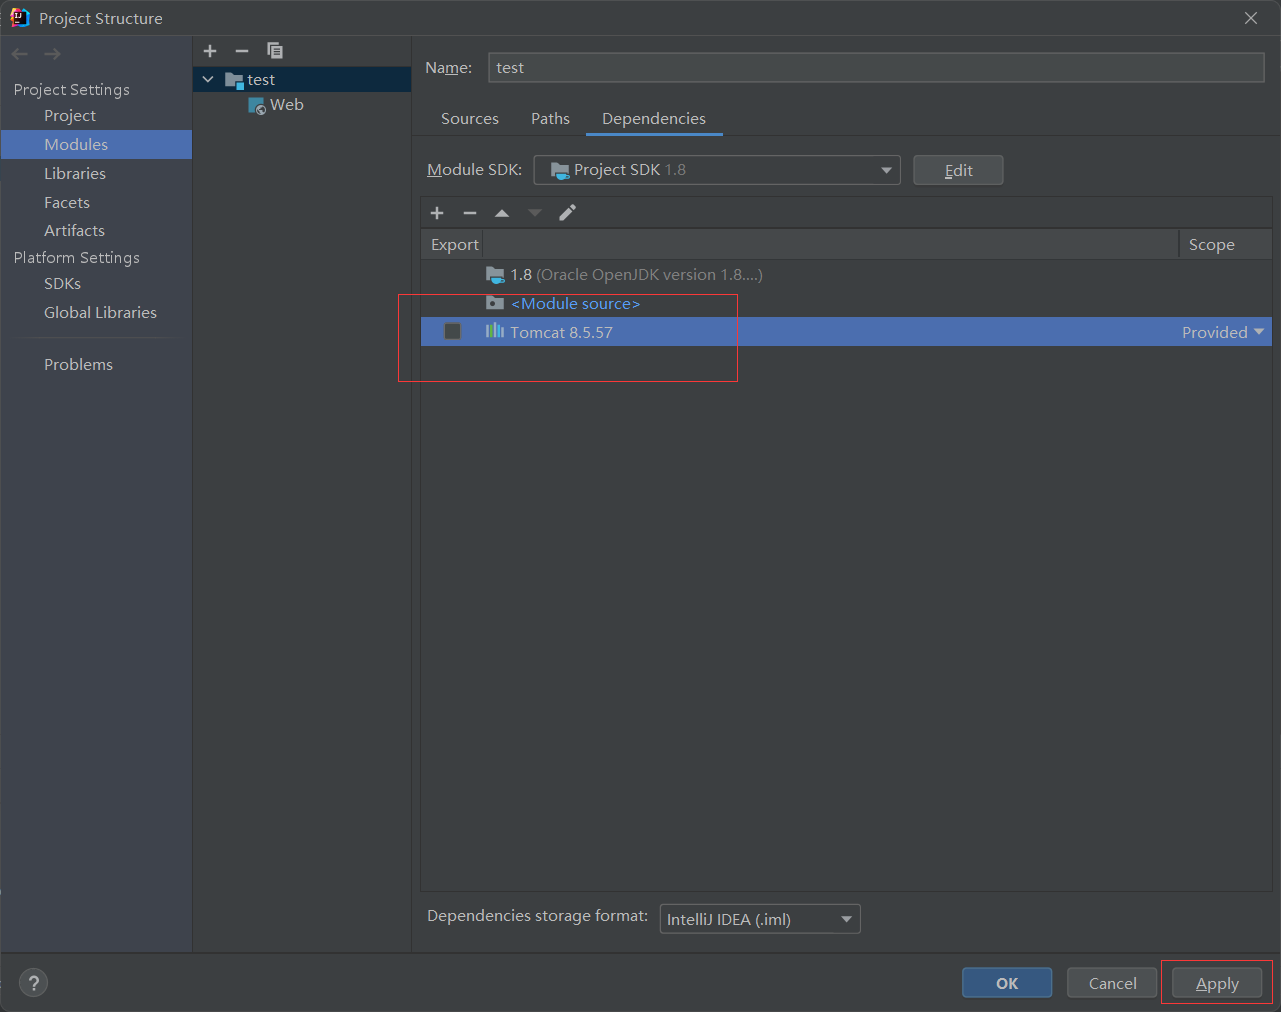1281x1012 pixels.
Task: Open SDKs under Platform Settings
Action: click(x=62, y=284)
